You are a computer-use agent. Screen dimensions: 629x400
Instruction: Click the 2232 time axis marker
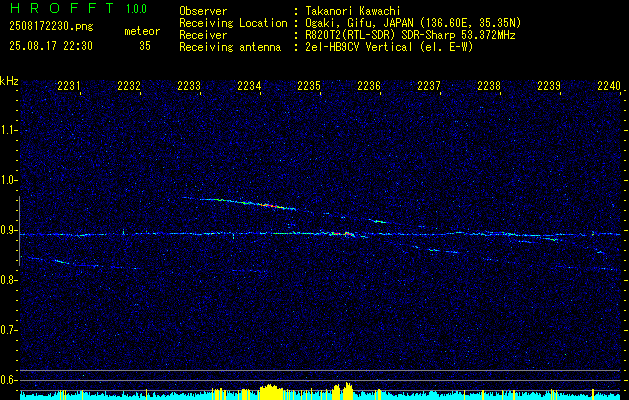(x=129, y=85)
